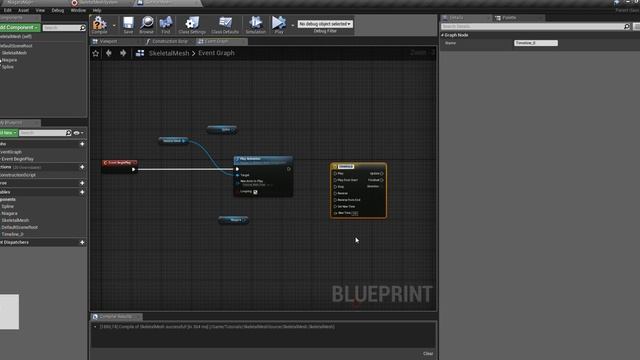The height and width of the screenshot is (360, 640).
Task: Click the Simulation toolbar icon
Action: 256,24
